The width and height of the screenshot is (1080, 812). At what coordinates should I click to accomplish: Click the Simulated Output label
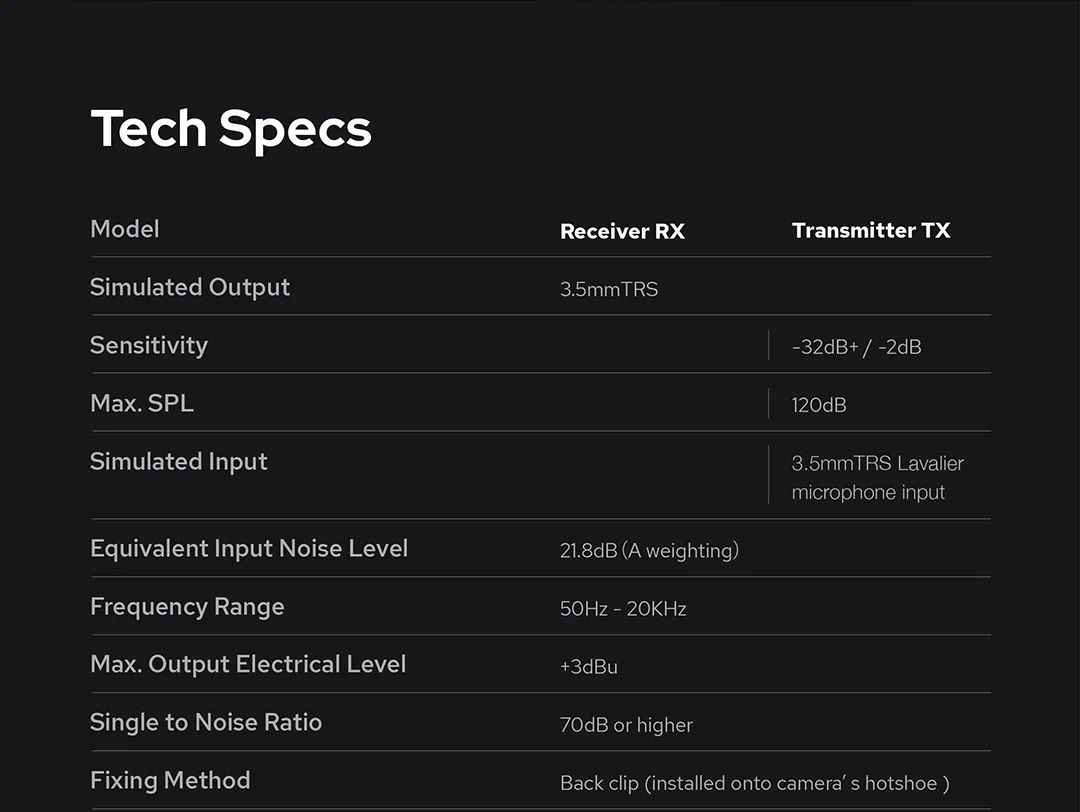[190, 287]
